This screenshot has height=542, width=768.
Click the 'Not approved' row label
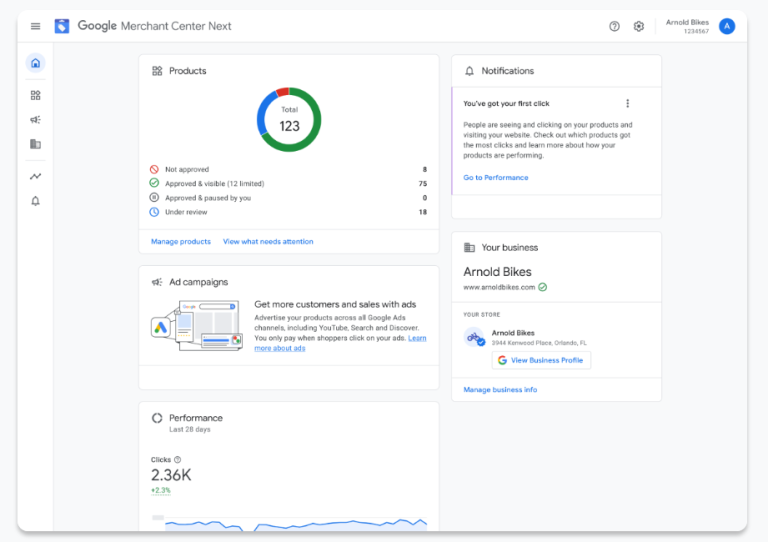click(187, 169)
